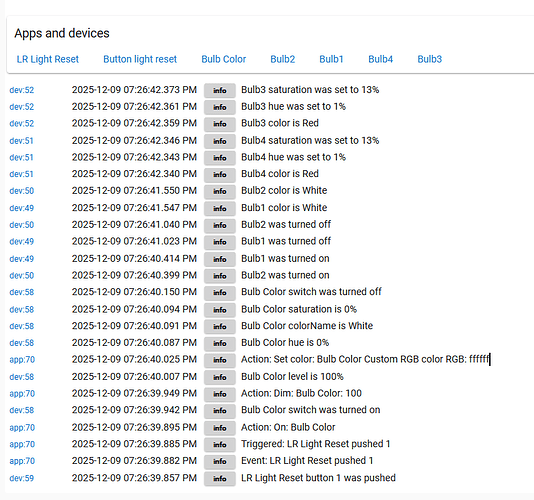Click info badge on button 1 was pushed row
The width and height of the screenshot is (534, 500).
coord(220,479)
